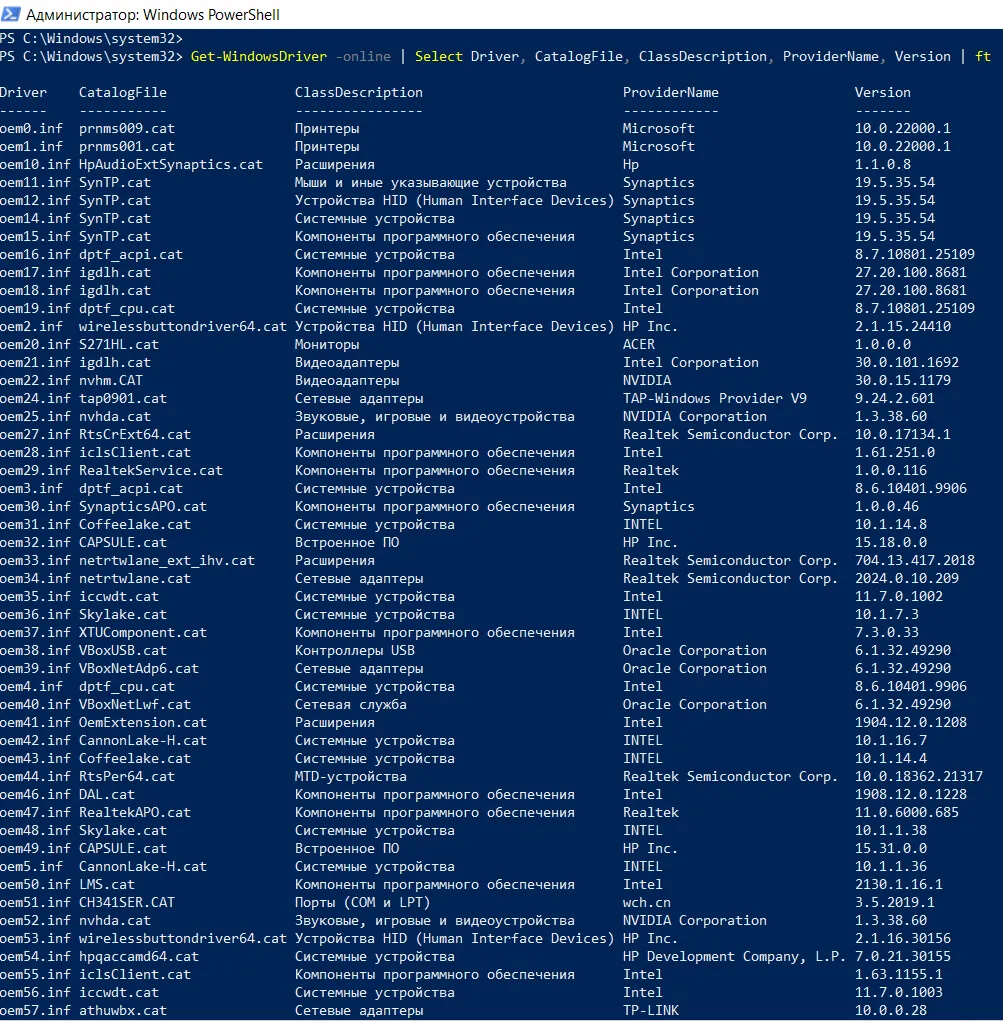Click version '2024.0.10.209'
The width and height of the screenshot is (1003, 1021).
click(907, 579)
